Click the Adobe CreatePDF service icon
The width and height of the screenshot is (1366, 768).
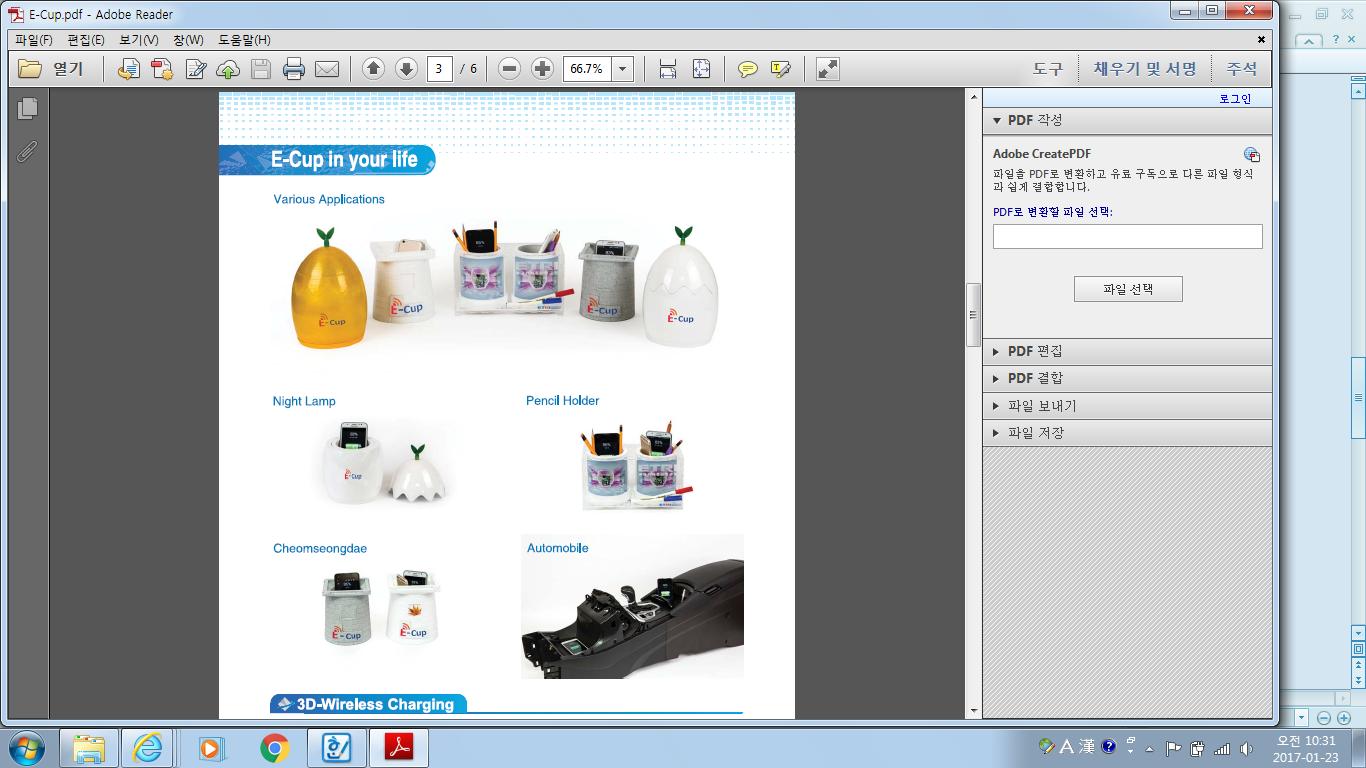coord(1252,154)
